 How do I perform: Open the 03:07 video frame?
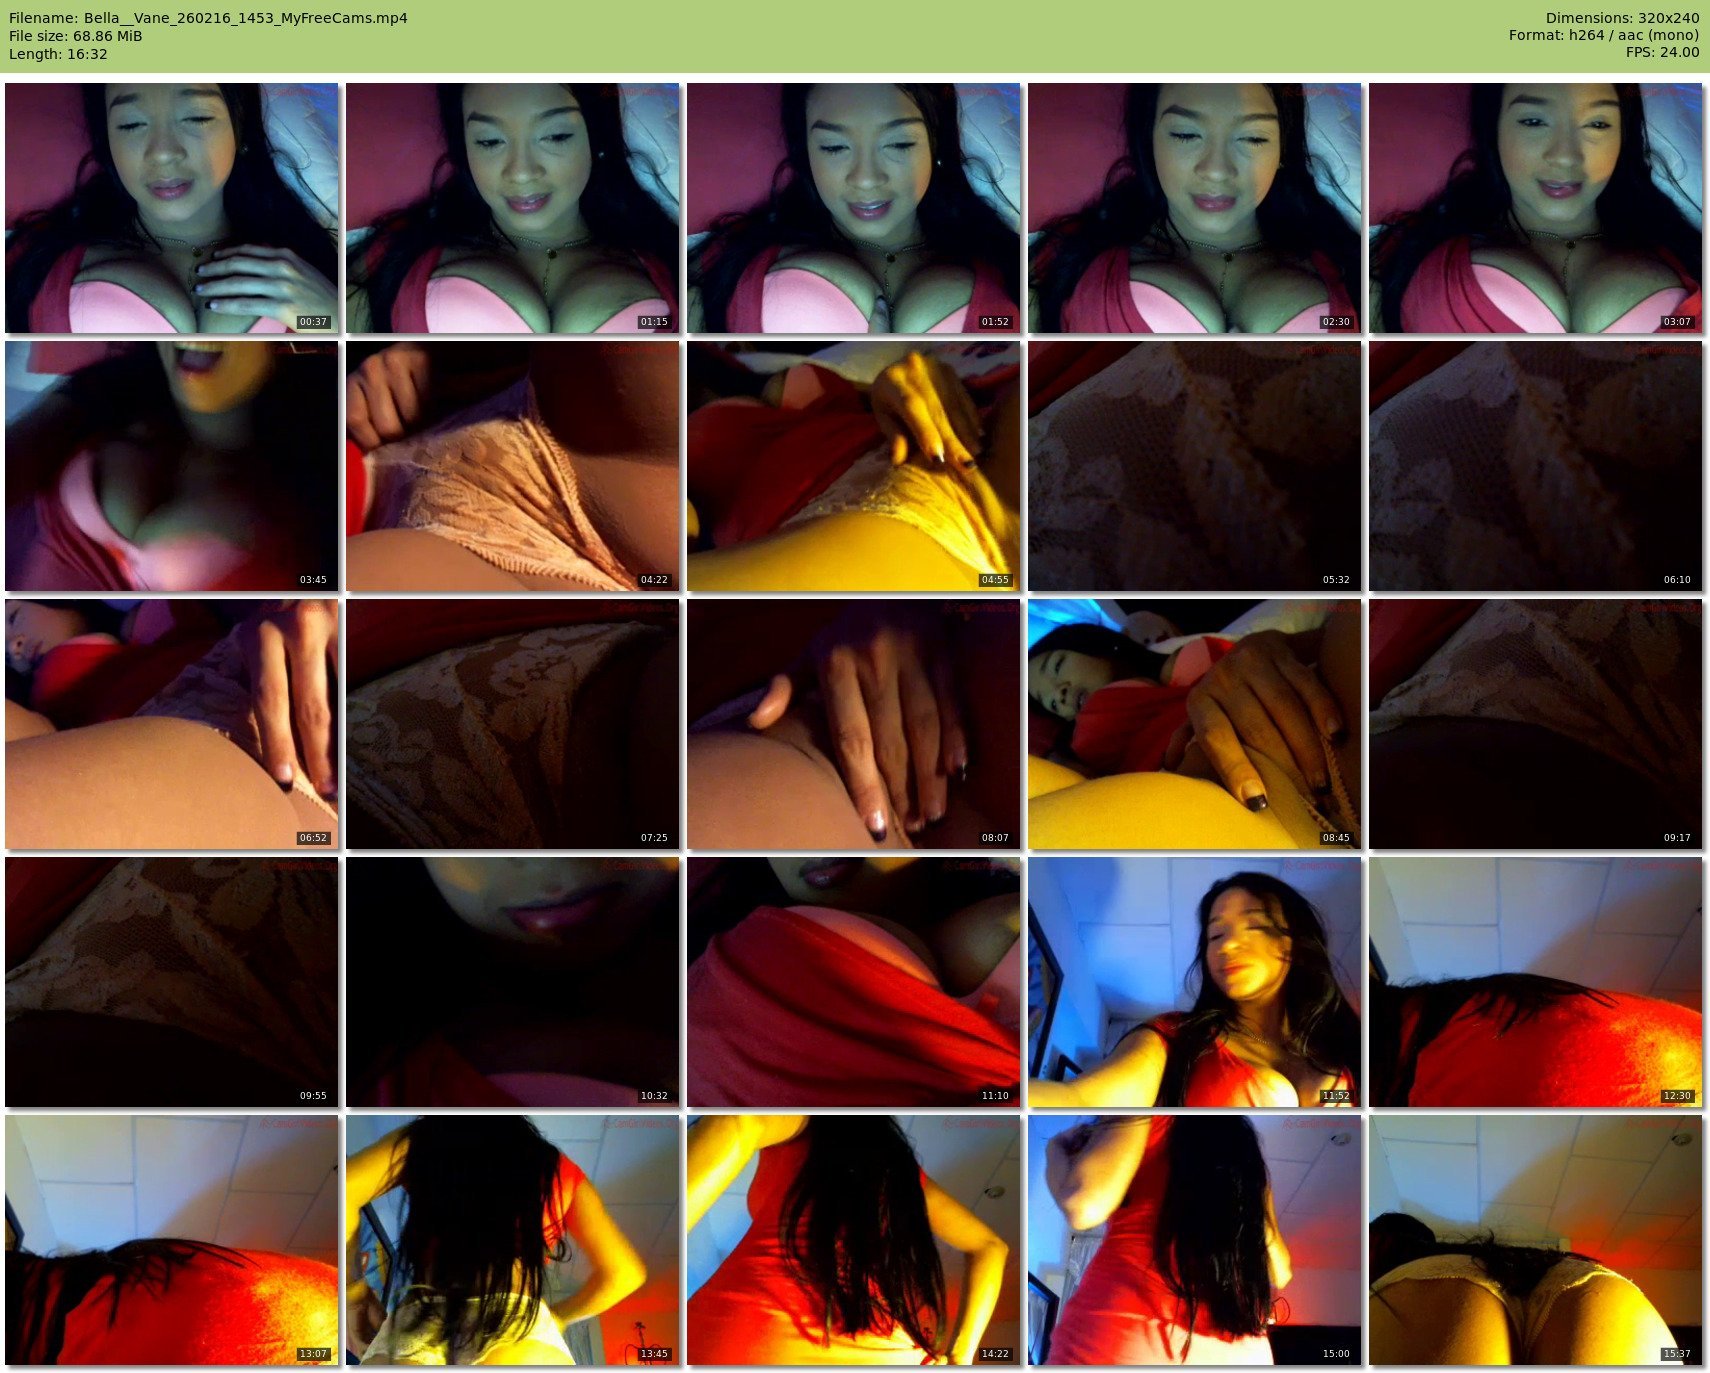(x=1536, y=208)
